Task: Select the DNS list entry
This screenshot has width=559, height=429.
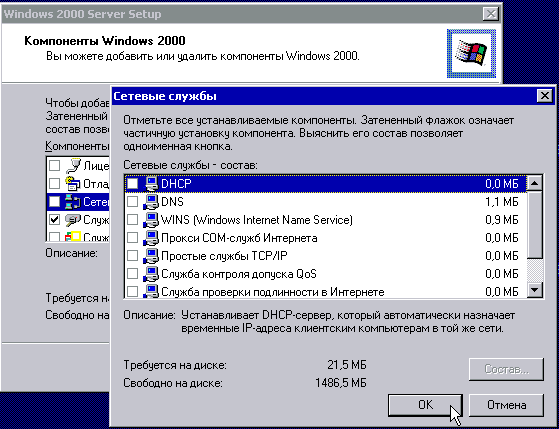Action: [325, 202]
